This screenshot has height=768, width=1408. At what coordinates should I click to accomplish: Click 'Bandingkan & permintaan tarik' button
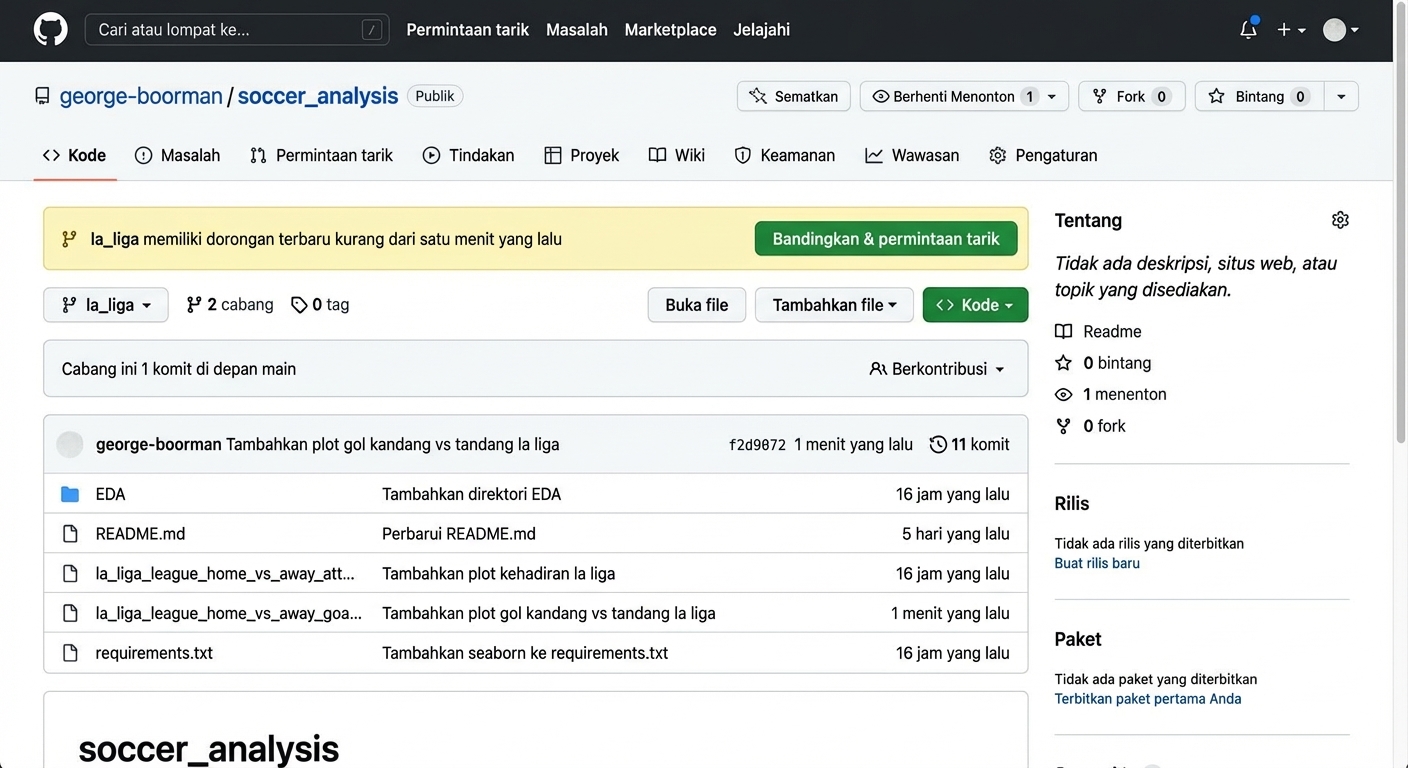[886, 239]
